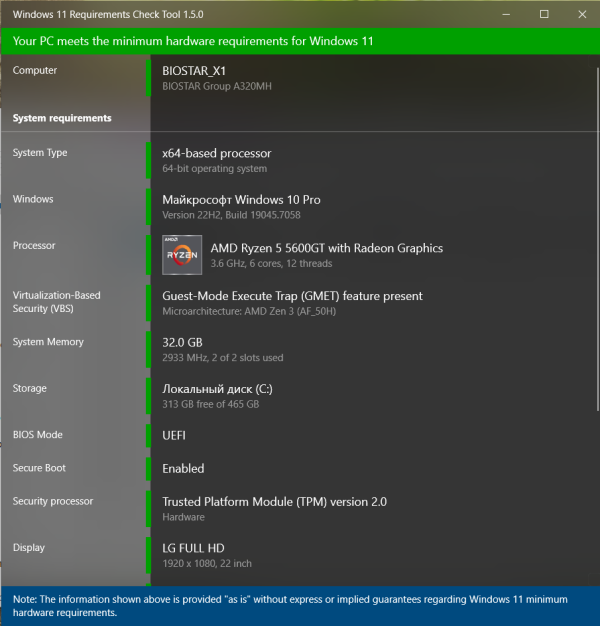Maximize the Requirements Check Tool window
600x626 pixels.
click(x=544, y=14)
